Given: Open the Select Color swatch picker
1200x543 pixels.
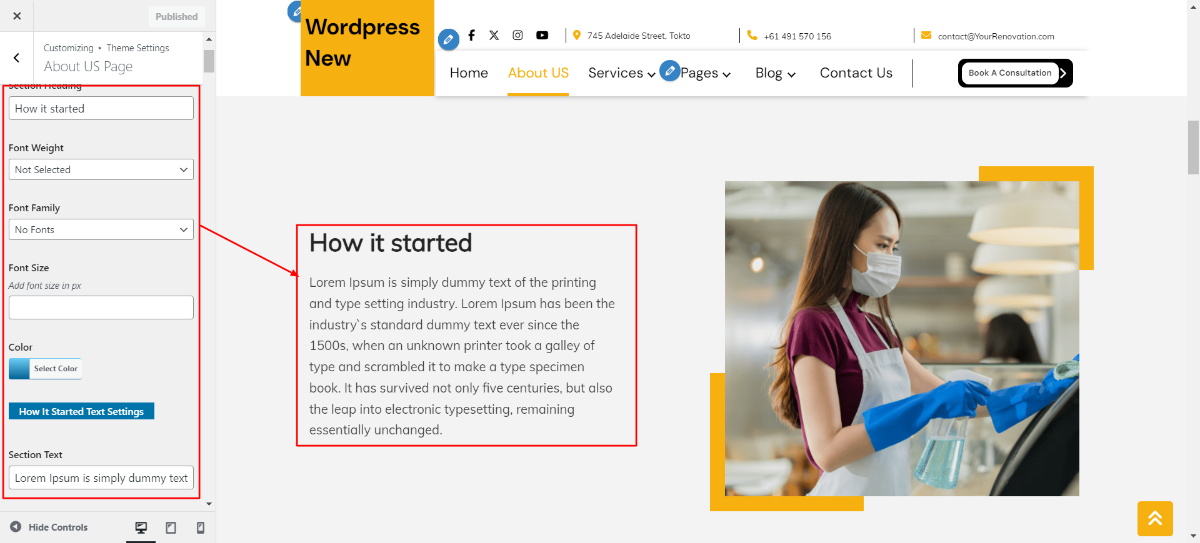Looking at the screenshot, I should (x=45, y=369).
